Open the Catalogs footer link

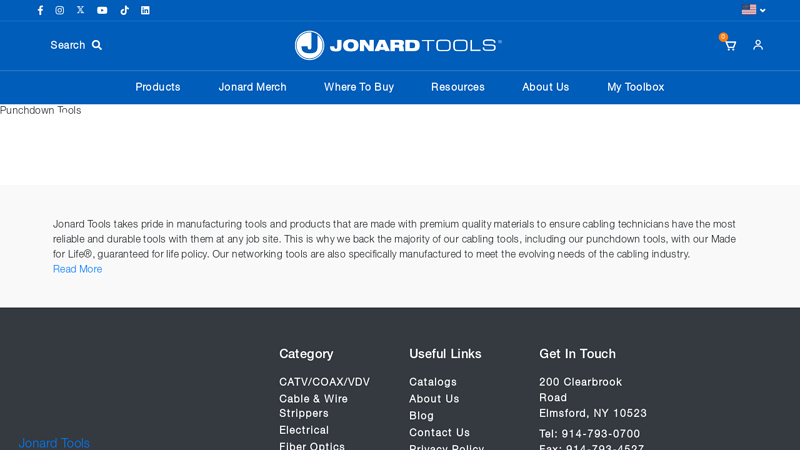click(x=433, y=382)
